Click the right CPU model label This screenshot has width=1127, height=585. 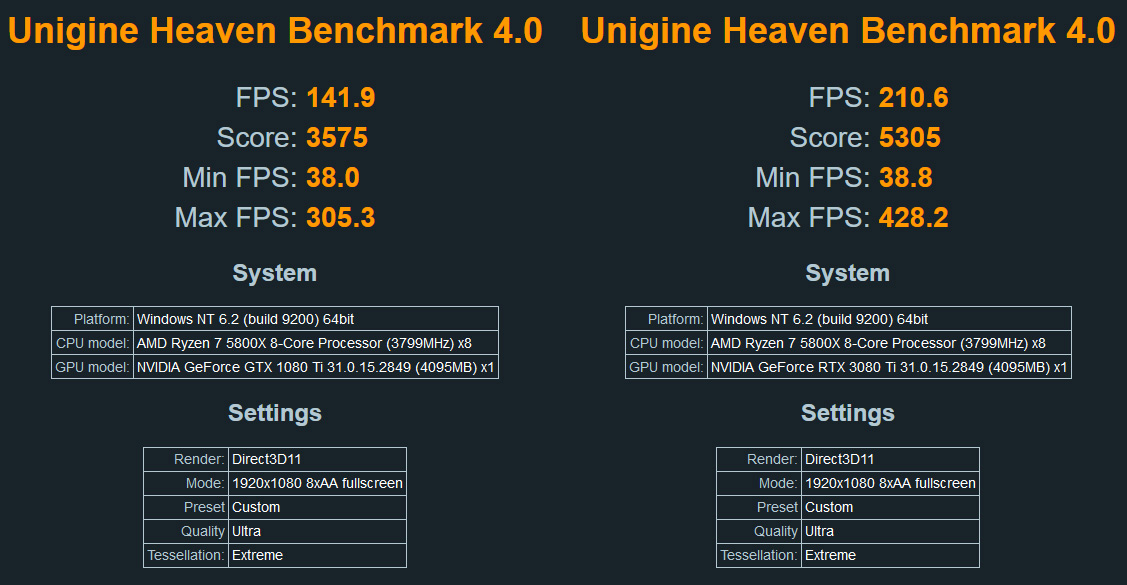tap(666, 343)
